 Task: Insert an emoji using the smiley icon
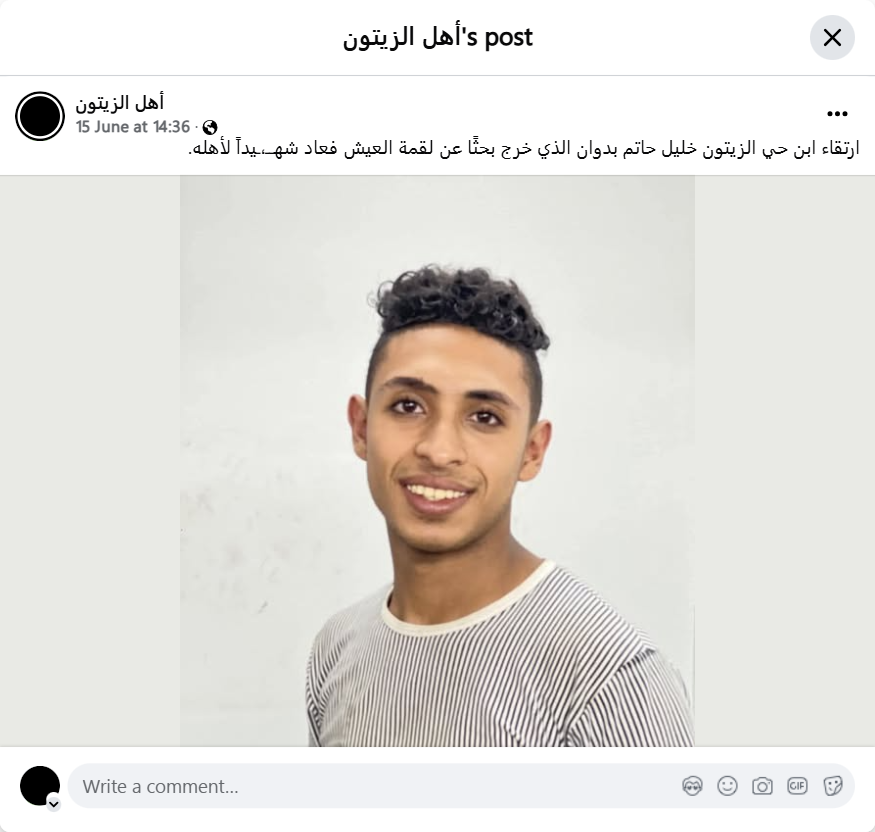click(727, 786)
